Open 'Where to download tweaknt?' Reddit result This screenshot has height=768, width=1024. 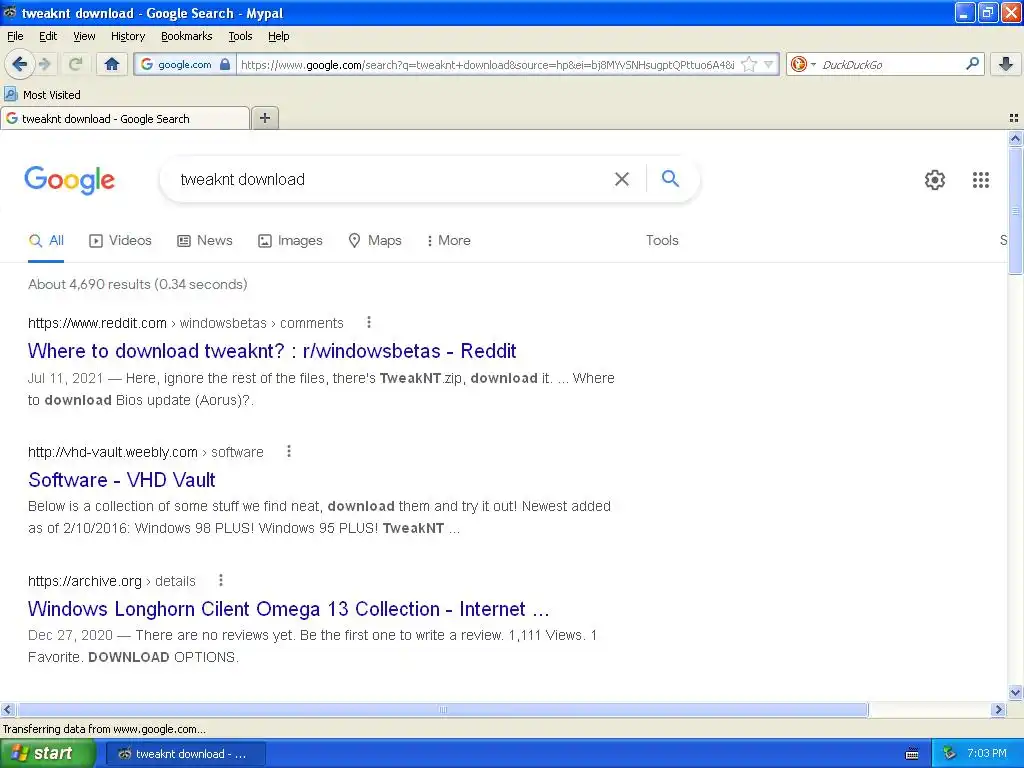click(x=272, y=351)
